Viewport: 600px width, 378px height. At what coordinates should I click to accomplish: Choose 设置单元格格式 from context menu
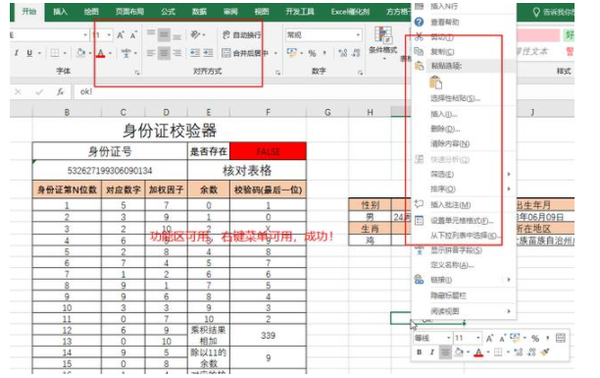pyautogui.click(x=462, y=221)
